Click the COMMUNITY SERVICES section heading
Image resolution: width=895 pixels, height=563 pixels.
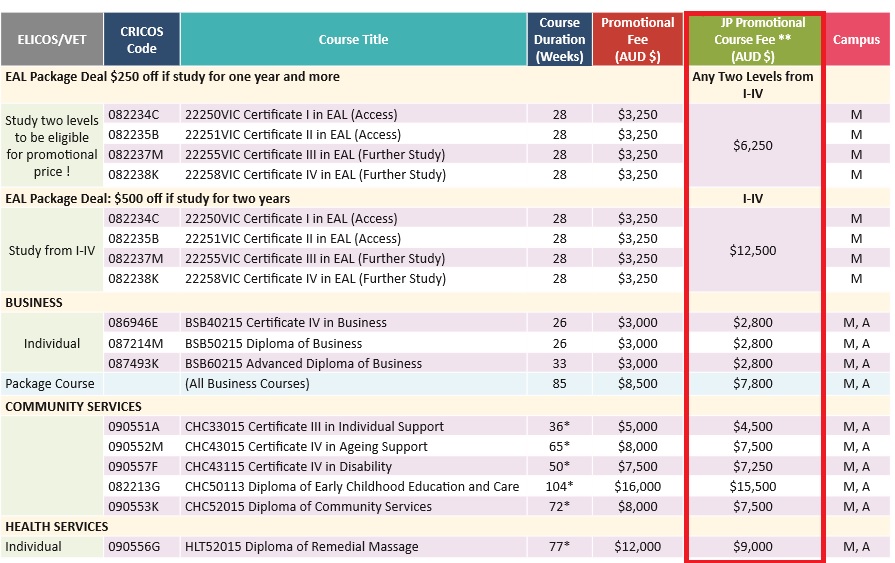tap(74, 406)
